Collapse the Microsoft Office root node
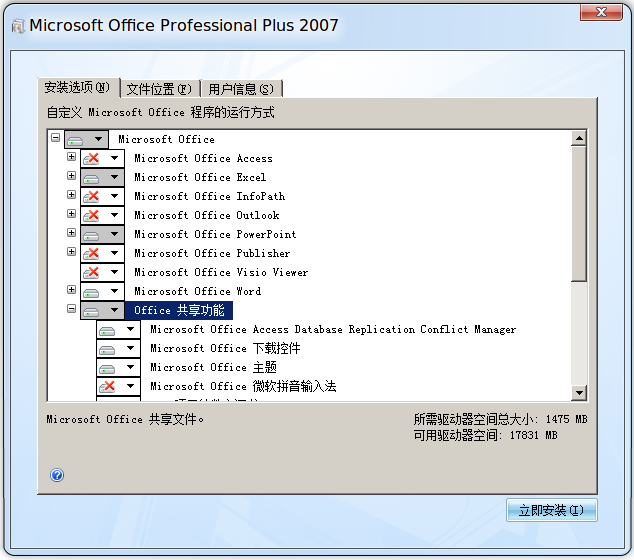The width and height of the screenshot is (634, 560). tap(56, 138)
